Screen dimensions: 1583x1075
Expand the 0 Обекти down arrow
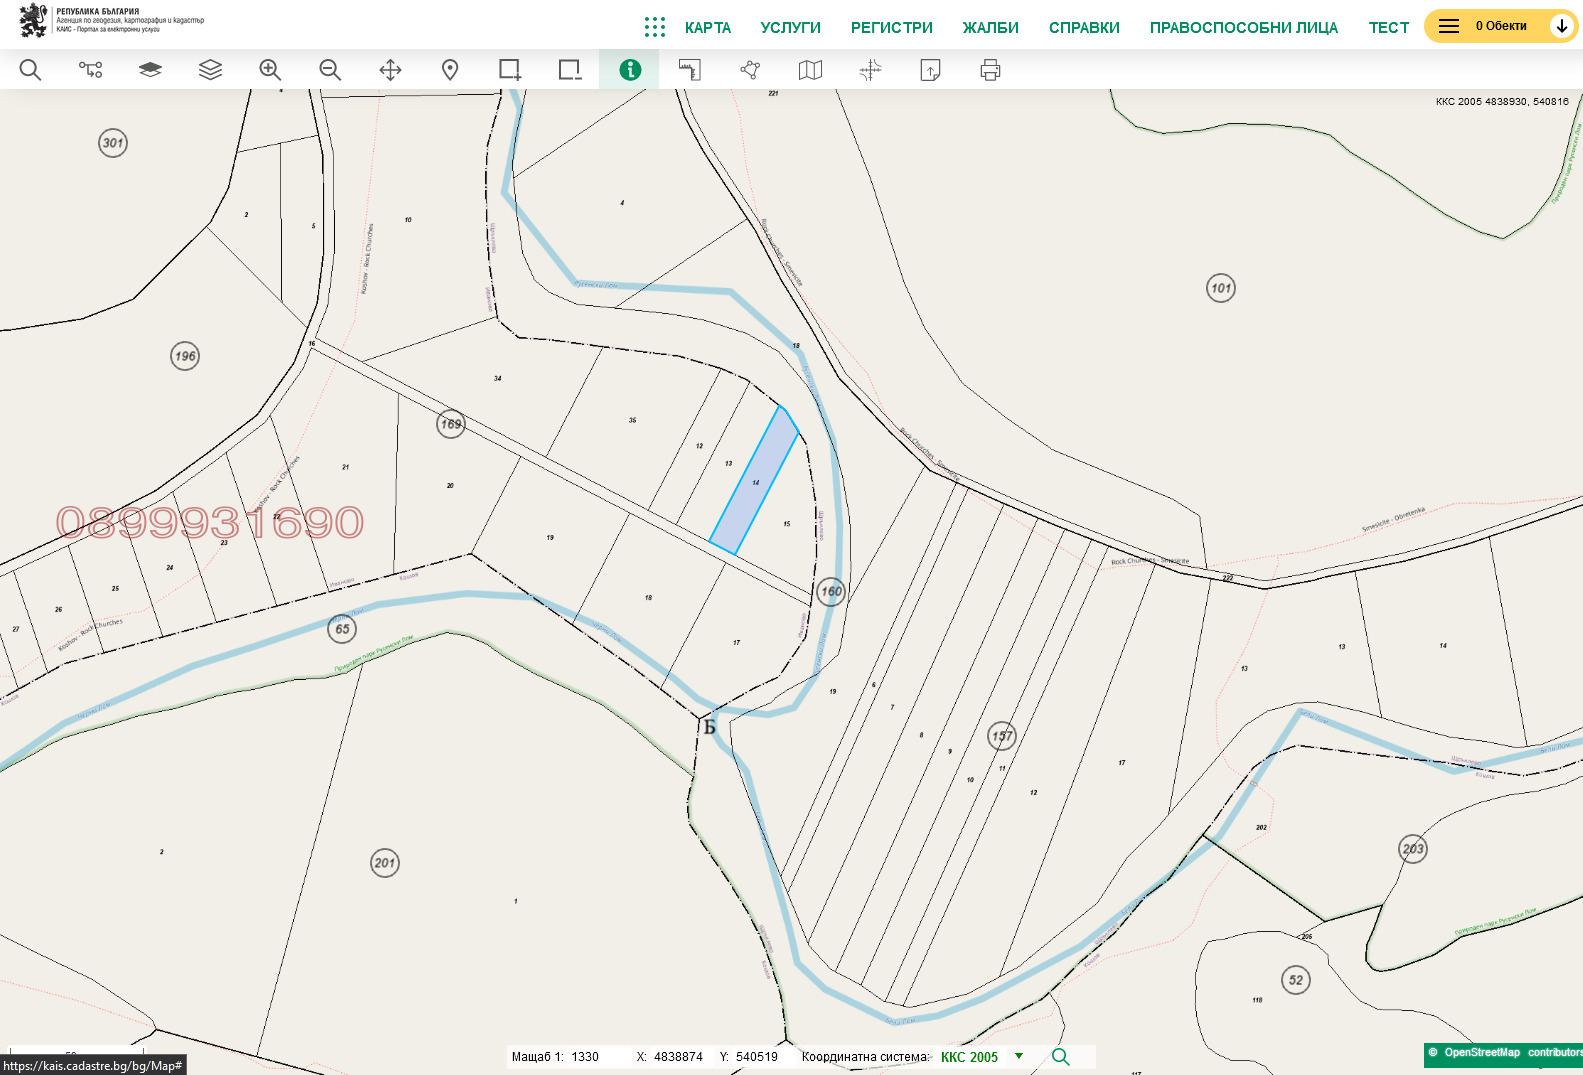click(1561, 26)
